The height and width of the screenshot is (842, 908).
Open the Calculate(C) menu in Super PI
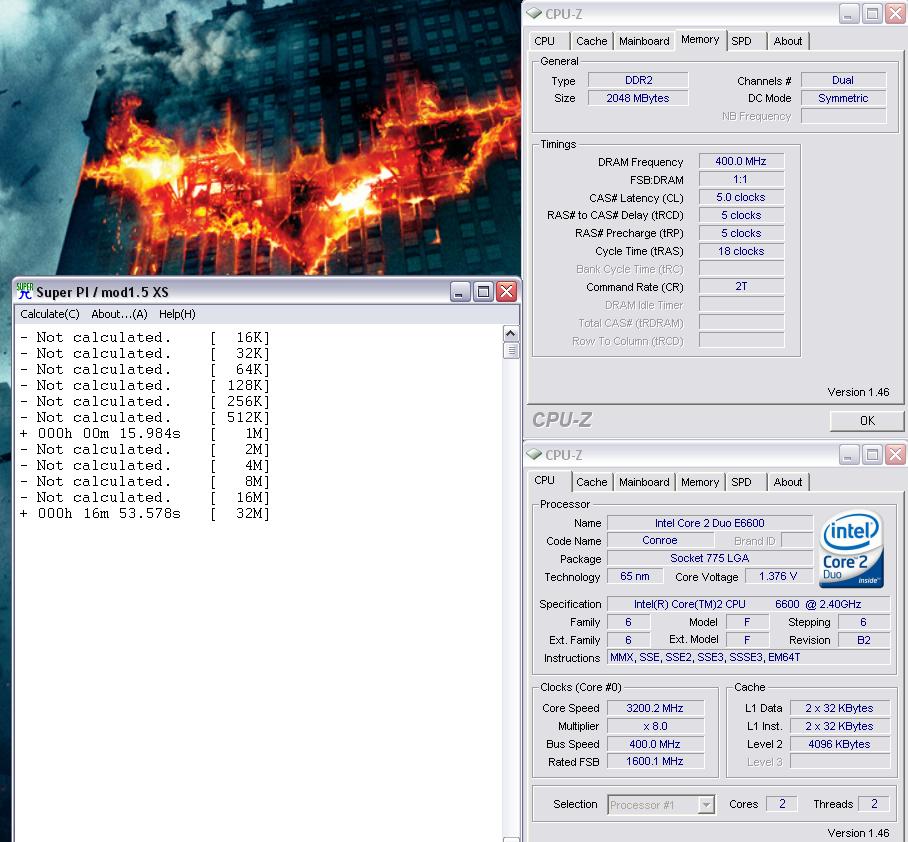pyautogui.click(x=50, y=314)
